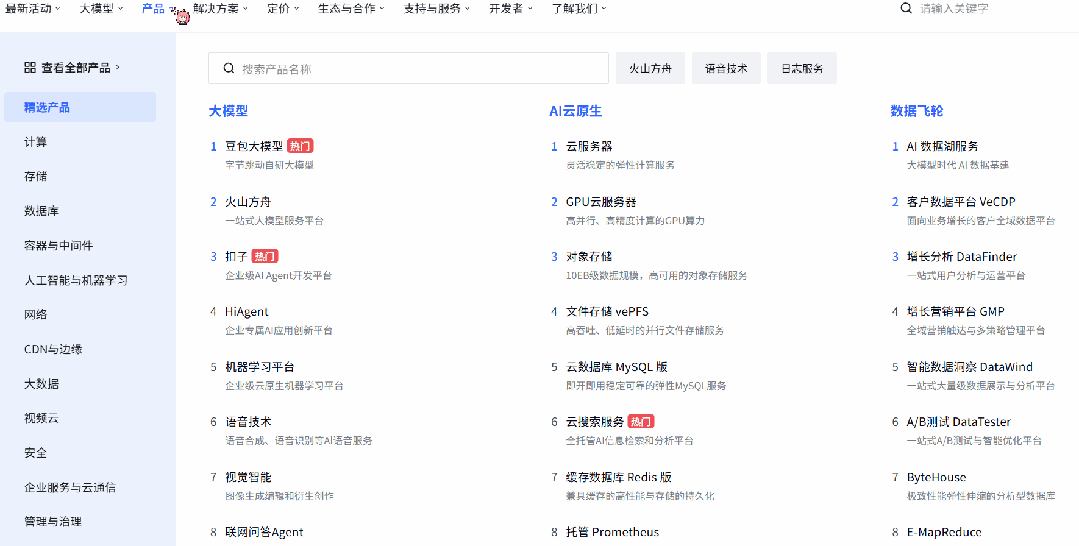This screenshot has height=546, width=1079.
Task: Open the ByteHouse product link
Action: (937, 477)
